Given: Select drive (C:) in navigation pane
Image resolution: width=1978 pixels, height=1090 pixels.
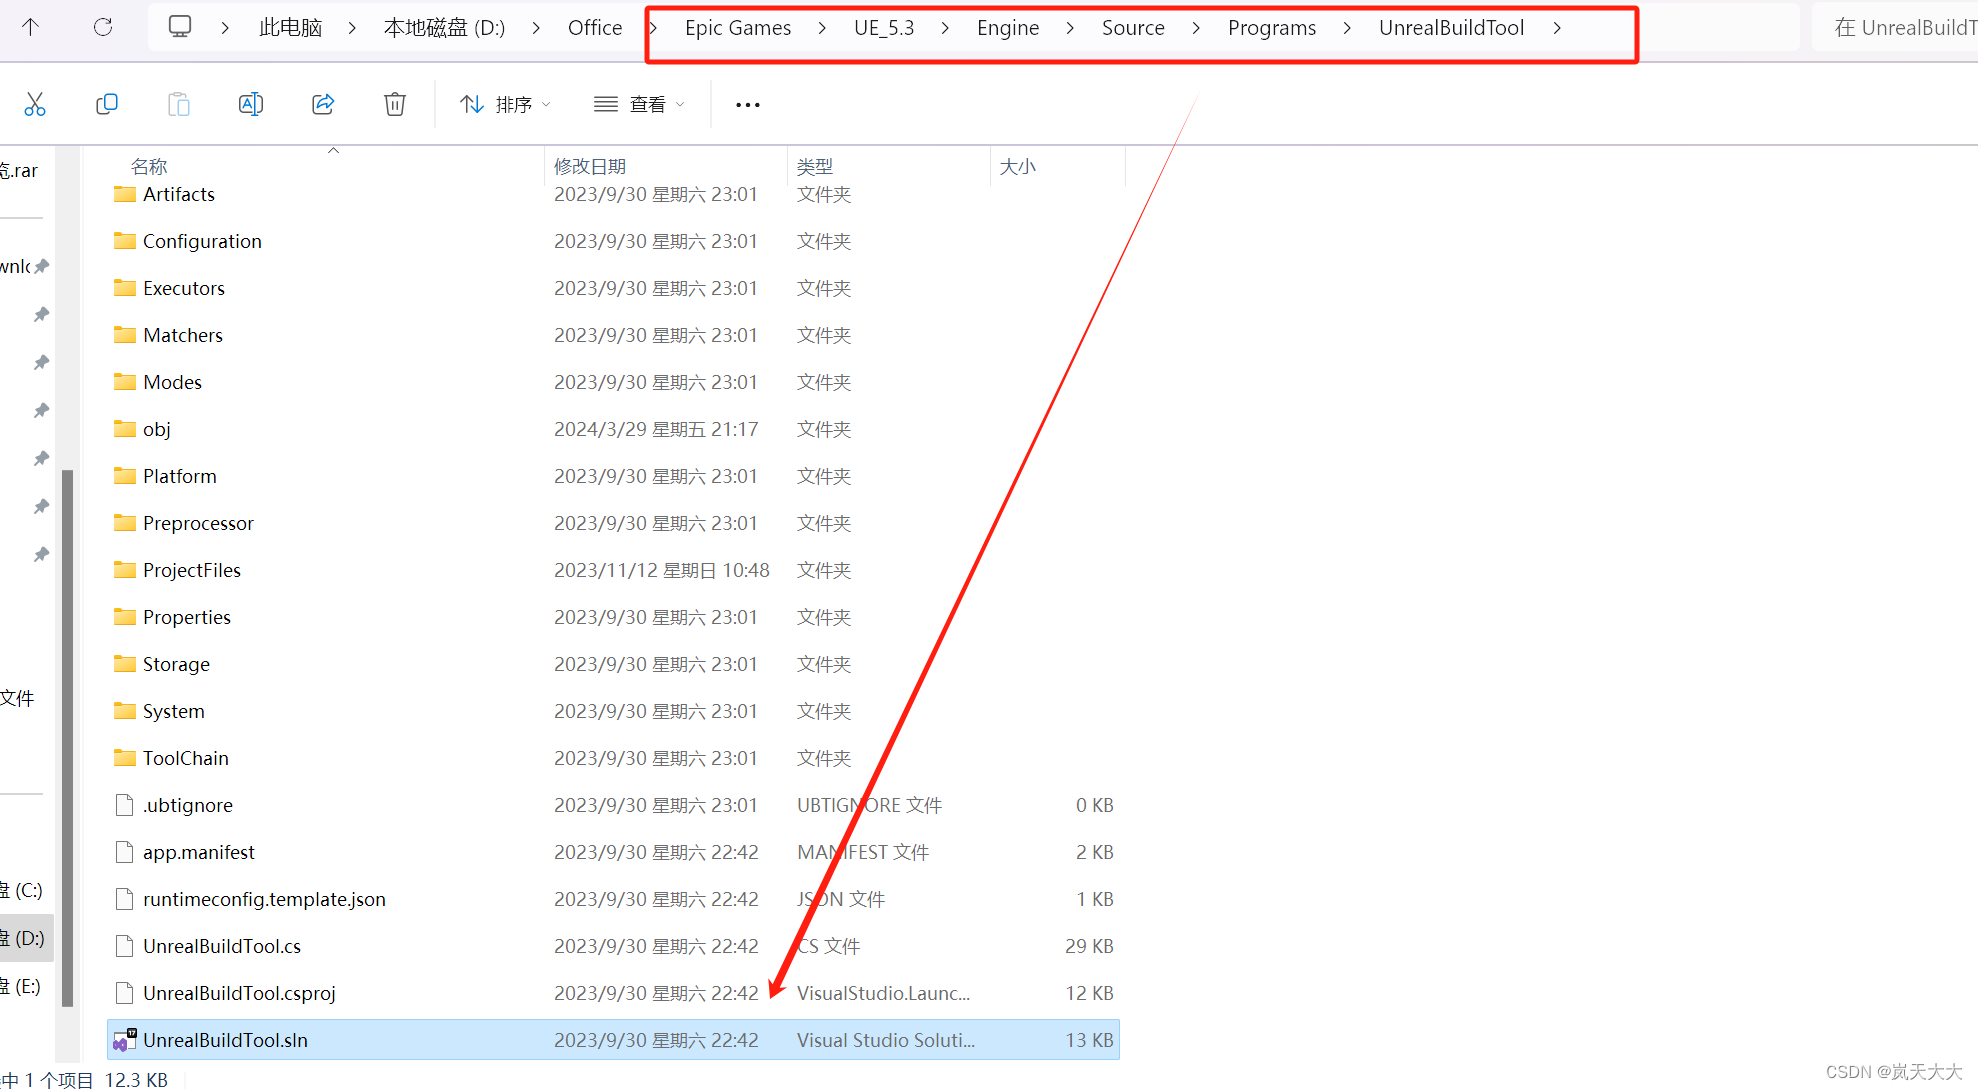Looking at the screenshot, I should [23, 890].
